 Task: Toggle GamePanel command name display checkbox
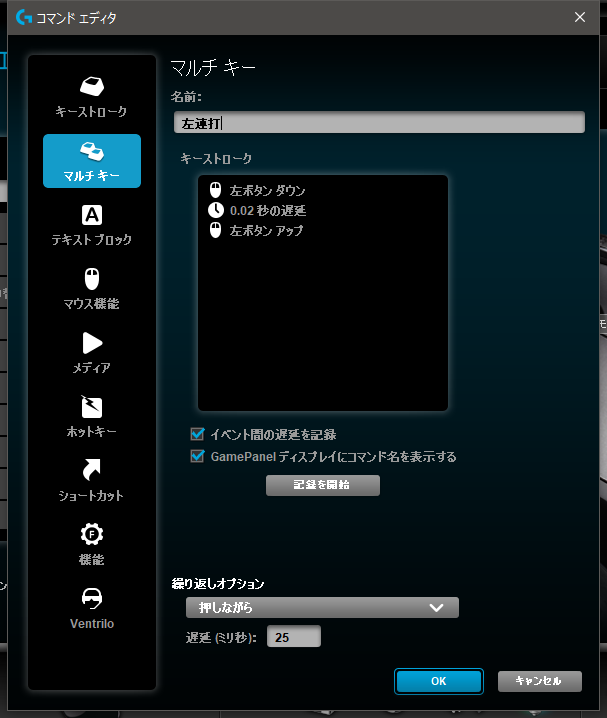197,457
